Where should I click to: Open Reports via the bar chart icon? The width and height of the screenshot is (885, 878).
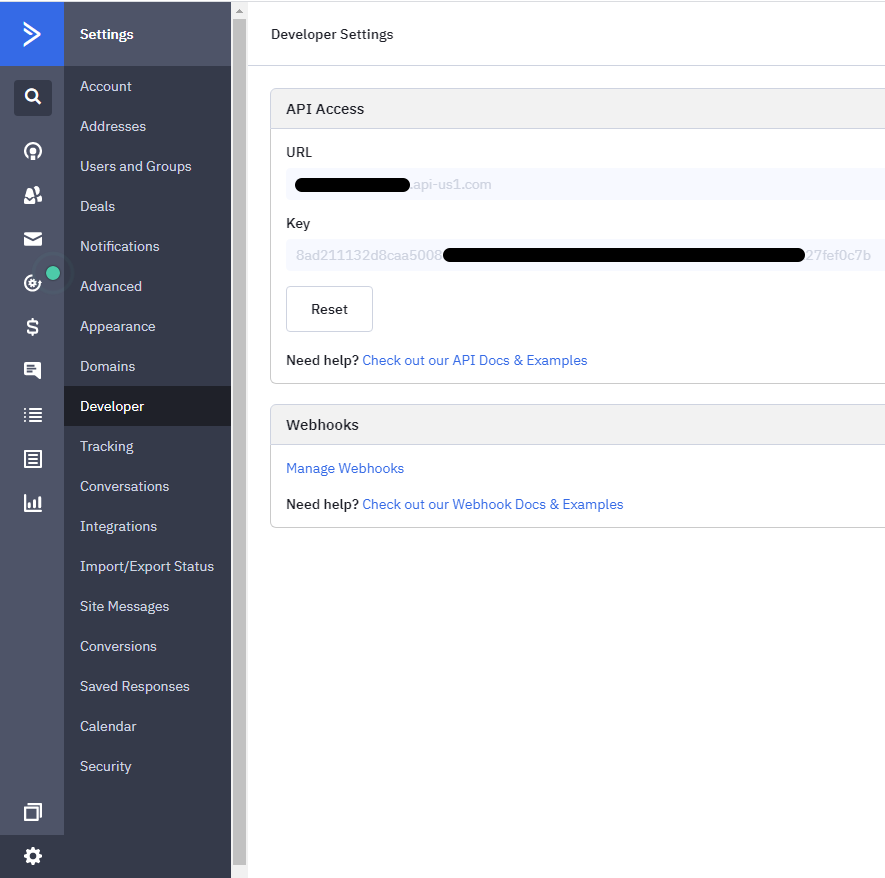click(33, 502)
